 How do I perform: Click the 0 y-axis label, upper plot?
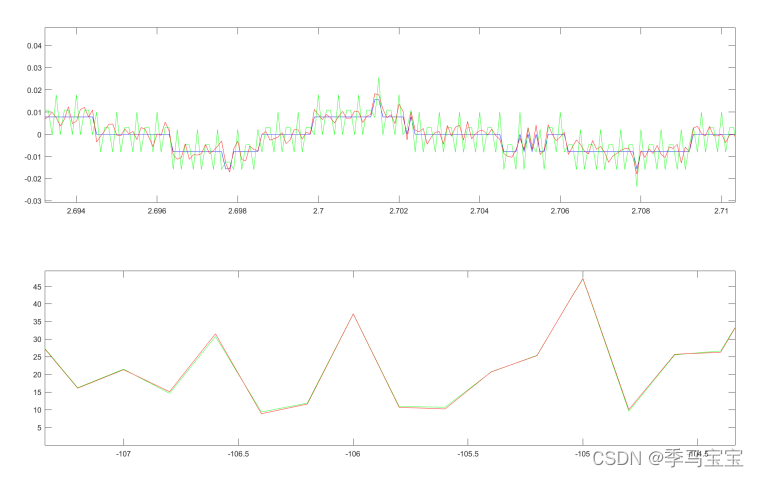(40, 135)
